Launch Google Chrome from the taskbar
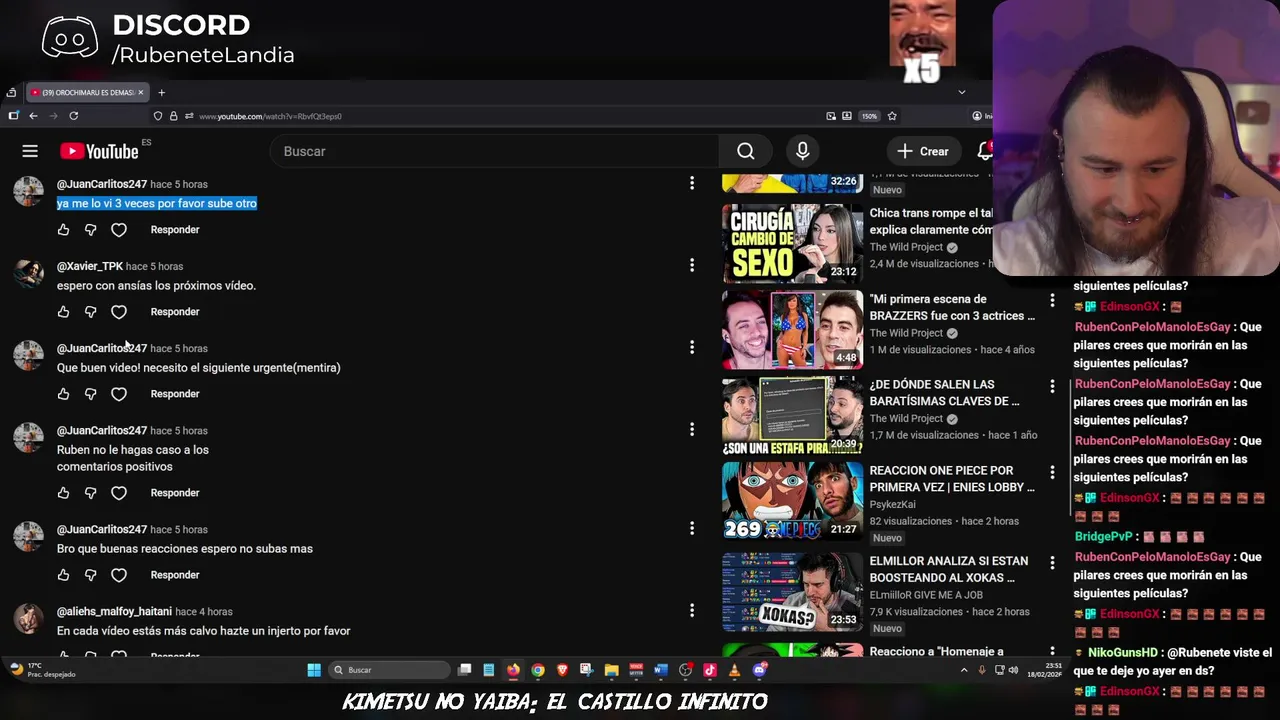 [x=538, y=670]
